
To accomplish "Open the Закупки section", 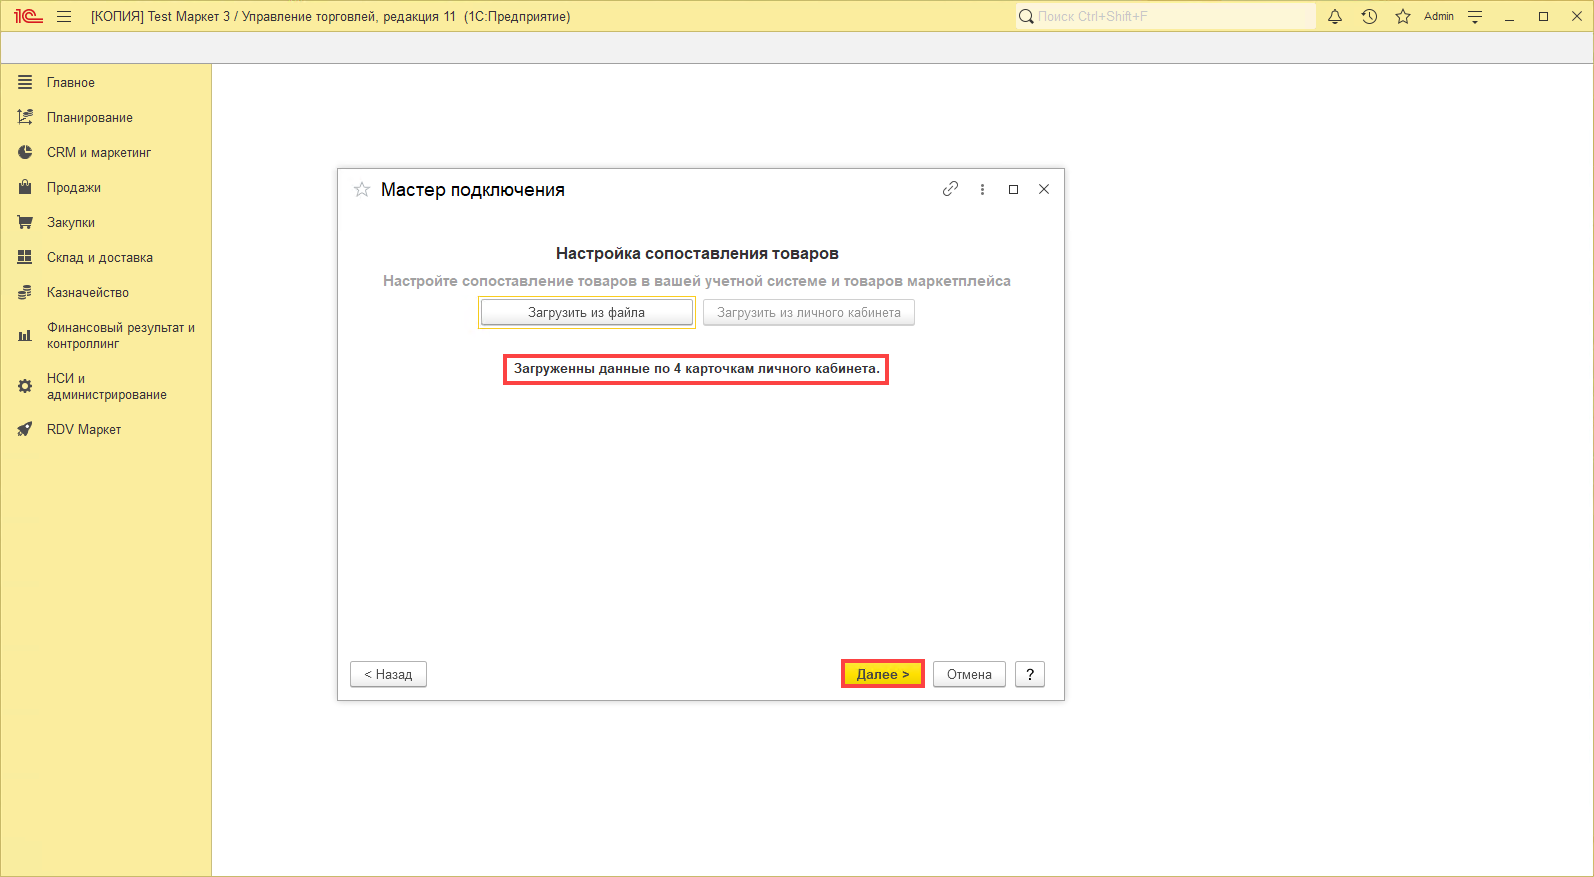I will coord(71,222).
